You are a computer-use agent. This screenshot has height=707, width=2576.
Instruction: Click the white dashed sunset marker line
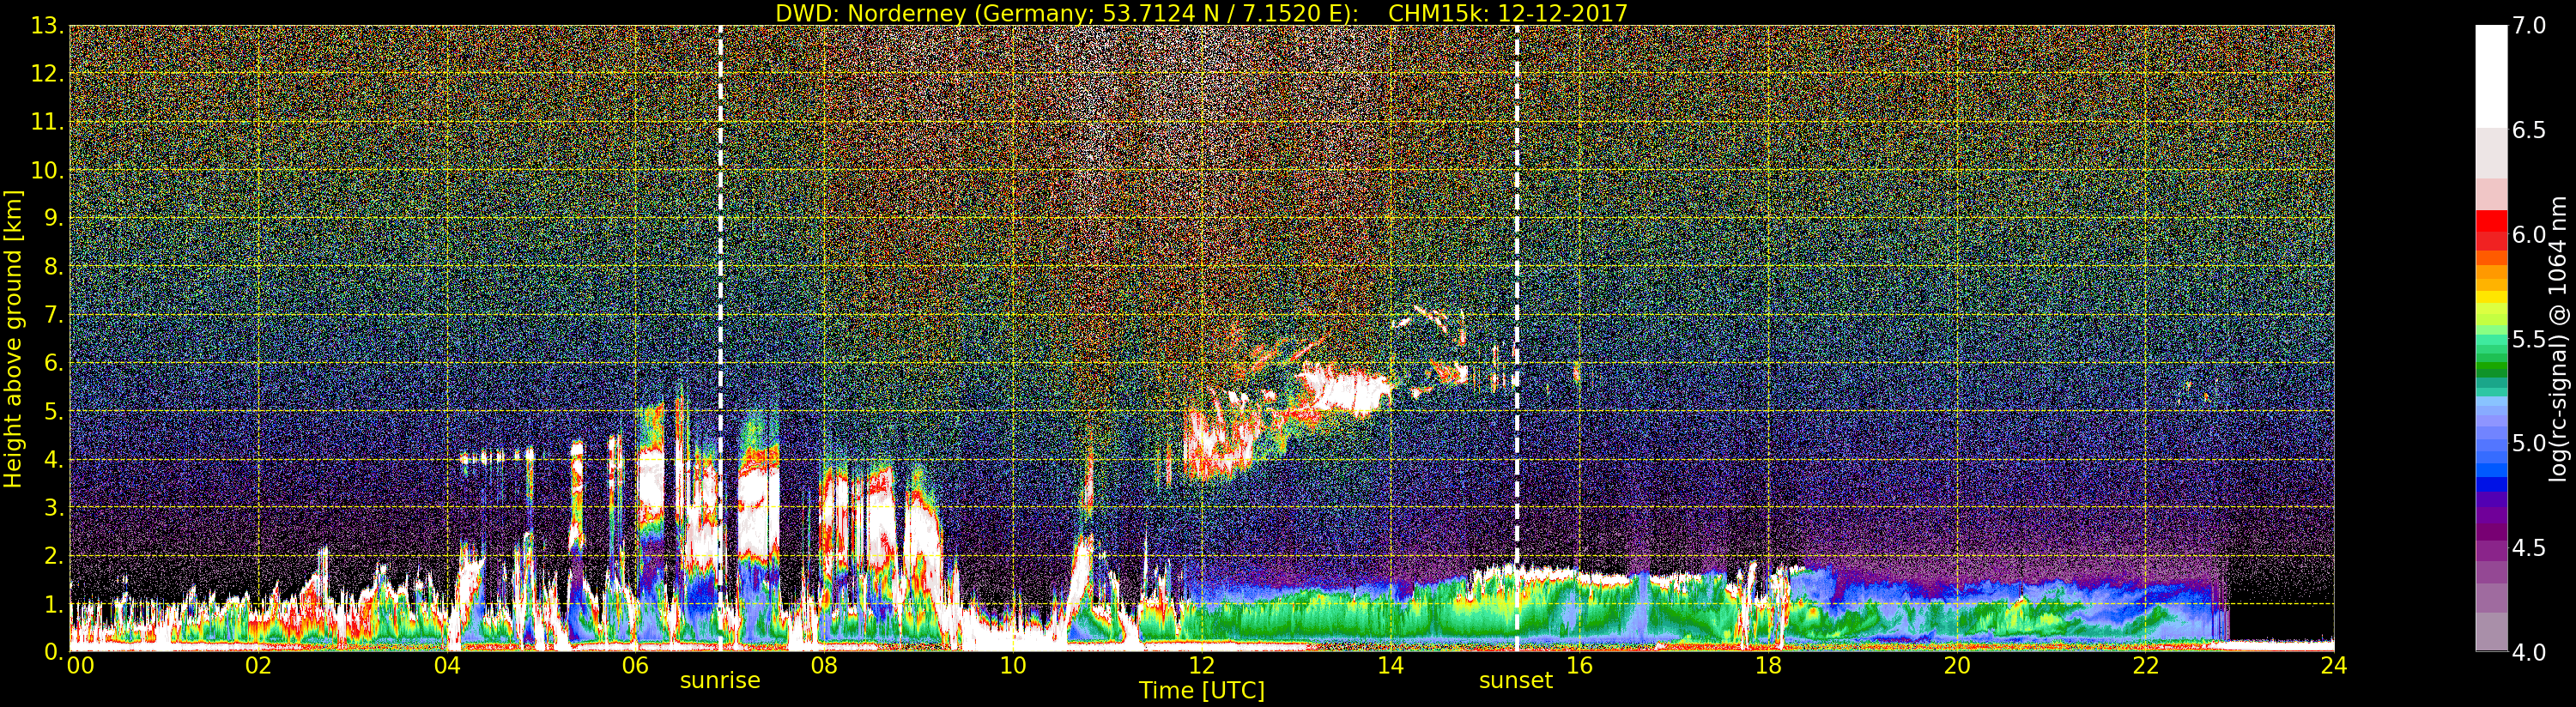pos(1517,338)
